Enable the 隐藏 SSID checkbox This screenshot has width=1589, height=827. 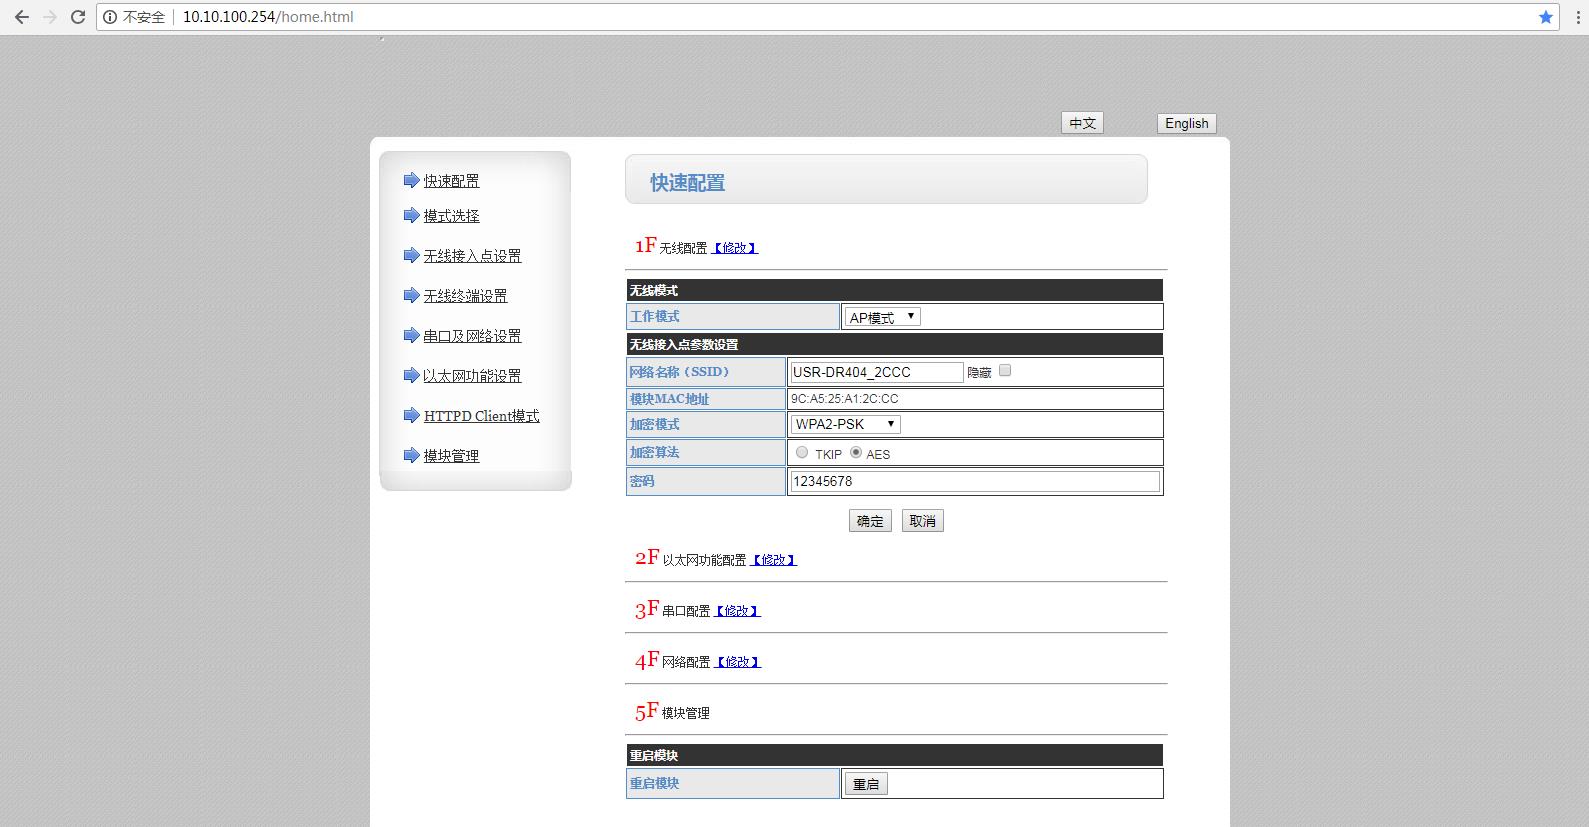coord(1005,370)
